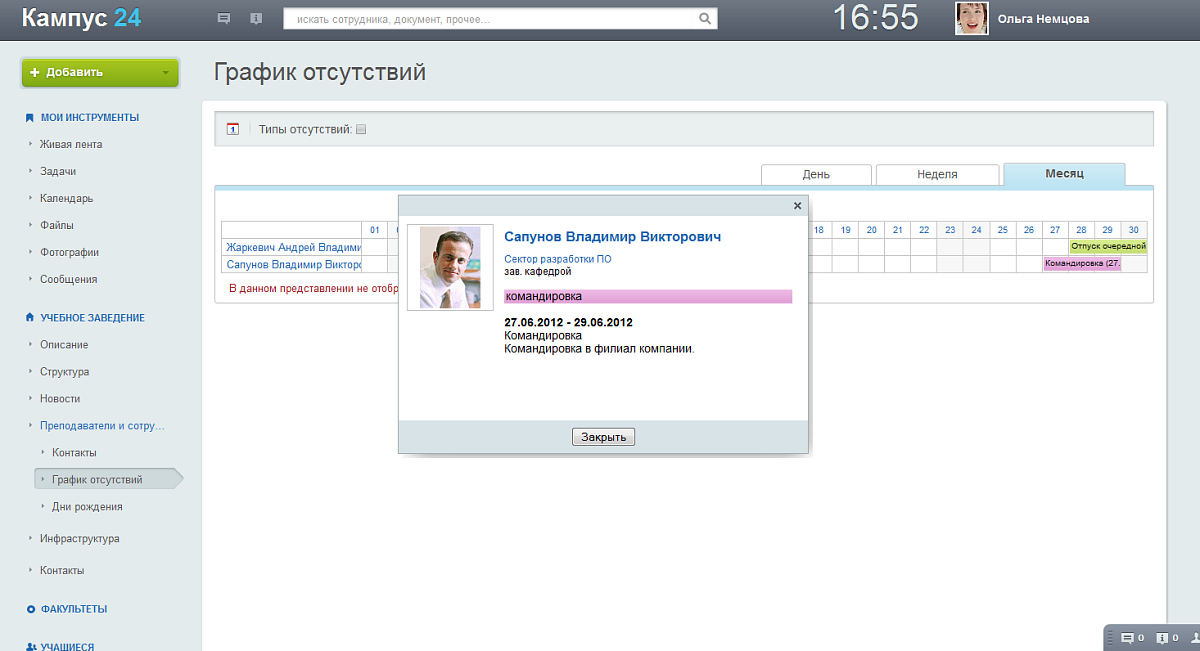Switch to the 'Неделя' tab
The image size is (1200, 651).
coord(937,174)
